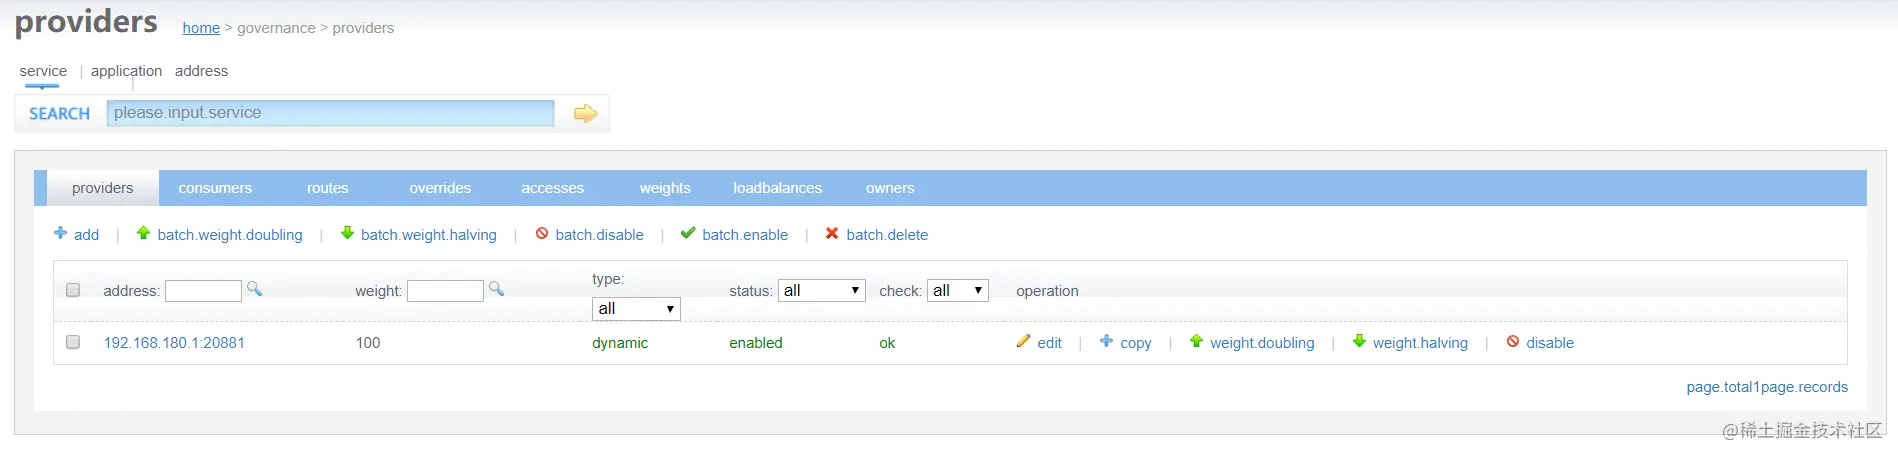The image size is (1898, 456).
Task: Click the batch.weight.doubling link
Action: pos(230,234)
